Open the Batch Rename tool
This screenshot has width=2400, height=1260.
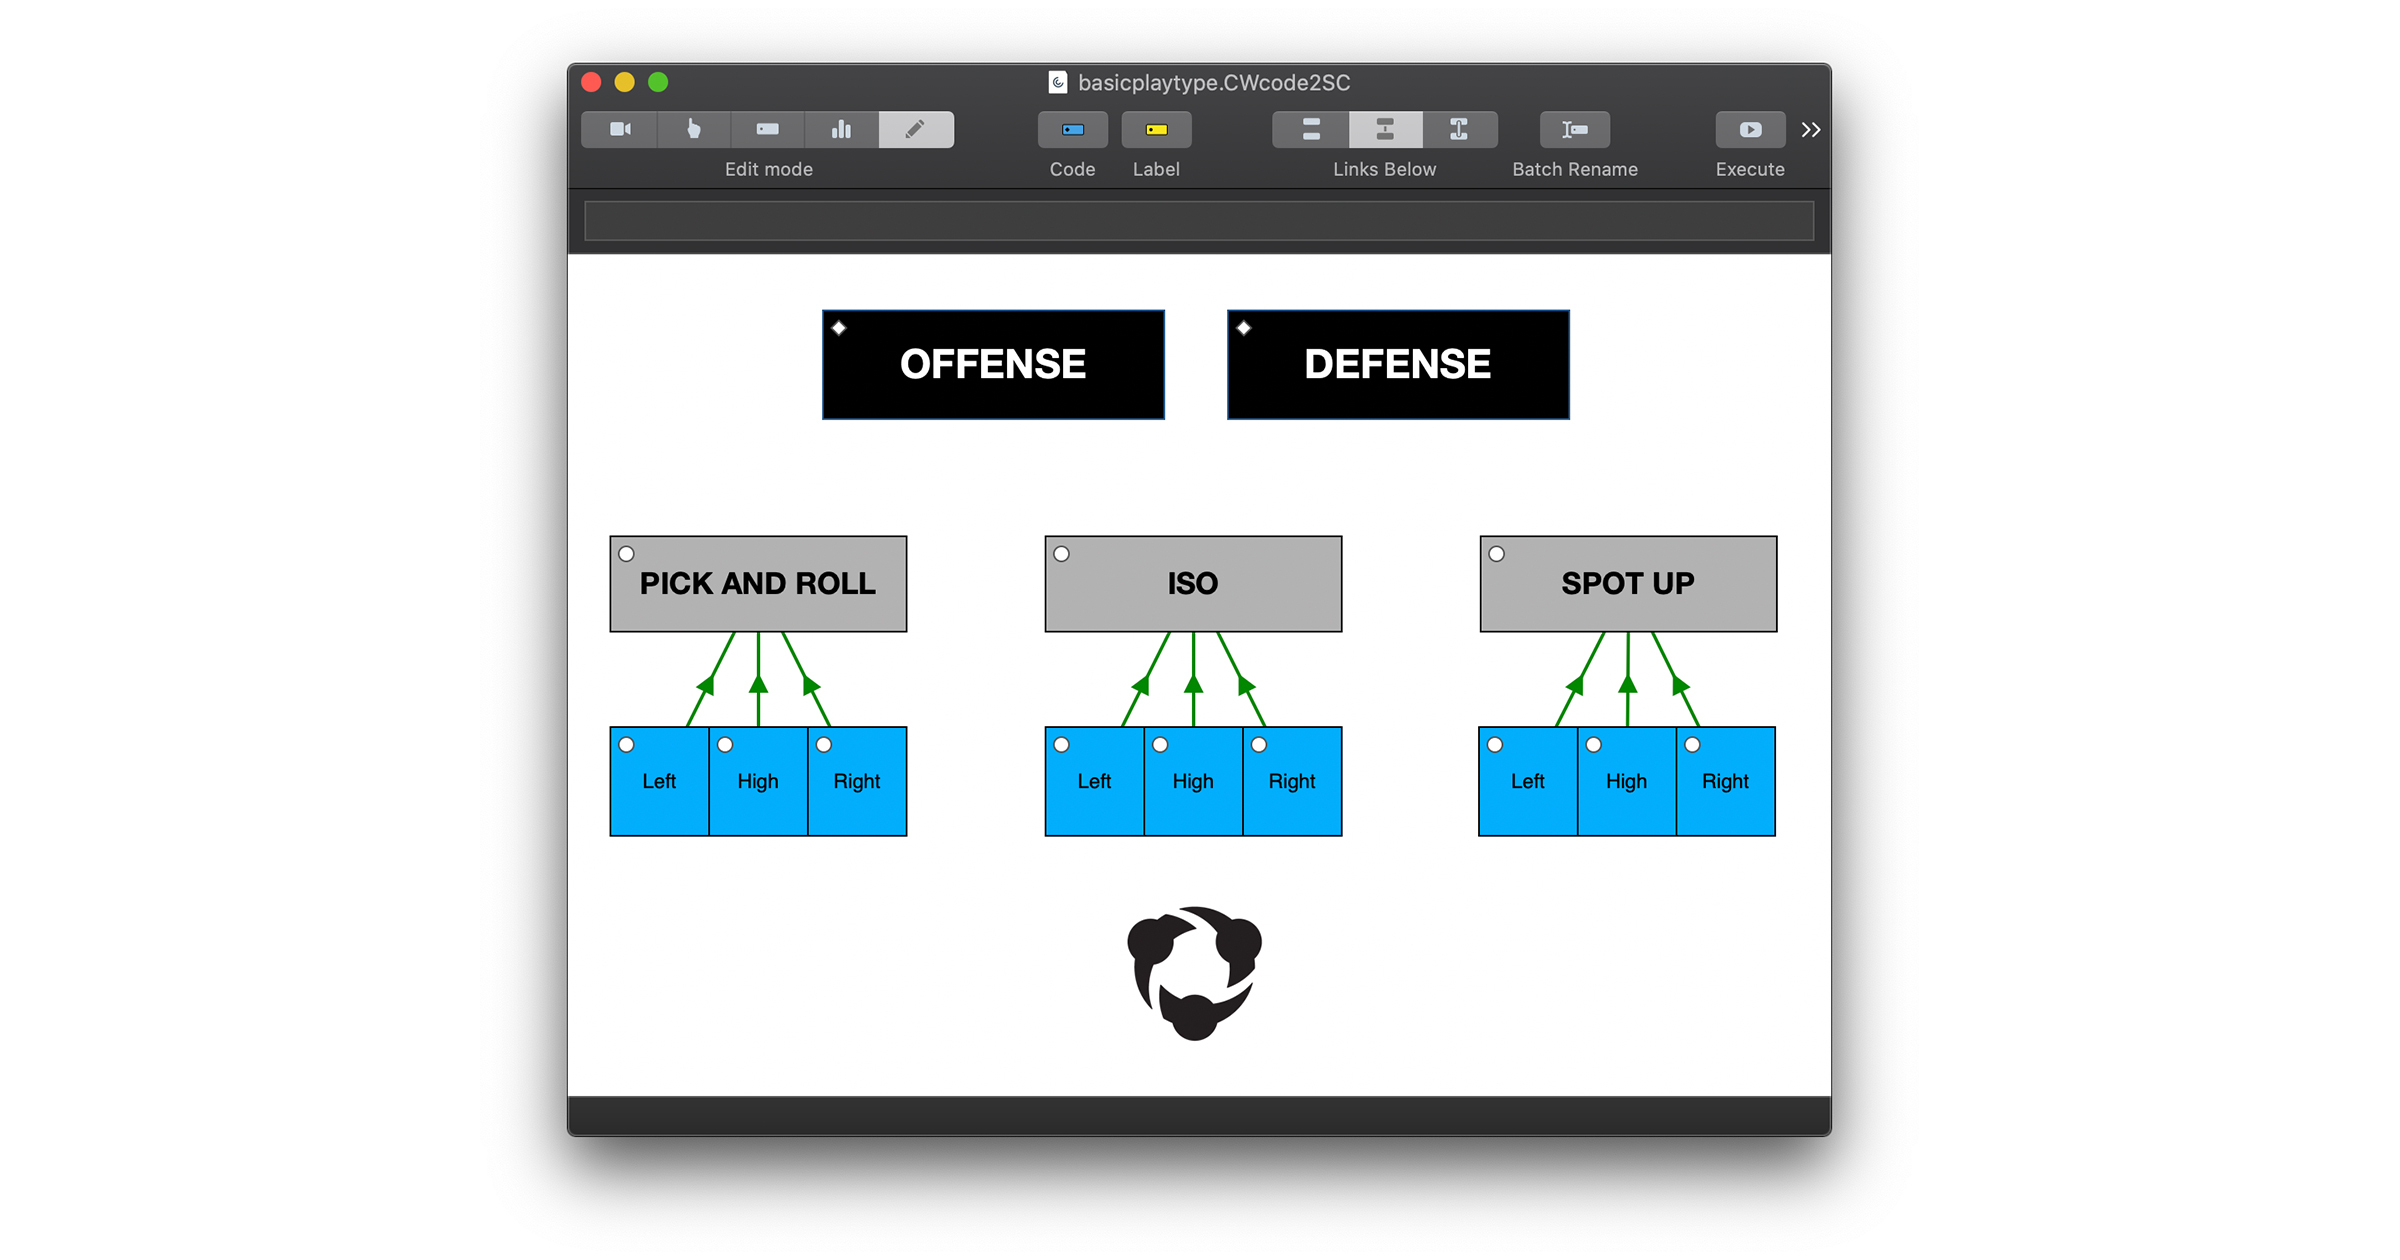point(1574,129)
